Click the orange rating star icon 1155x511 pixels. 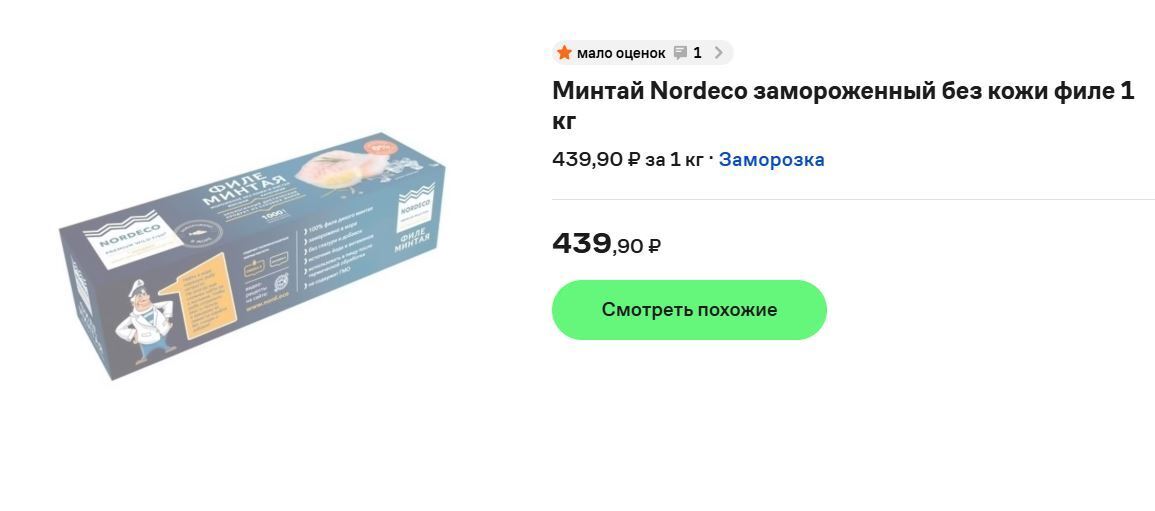pyautogui.click(x=564, y=53)
